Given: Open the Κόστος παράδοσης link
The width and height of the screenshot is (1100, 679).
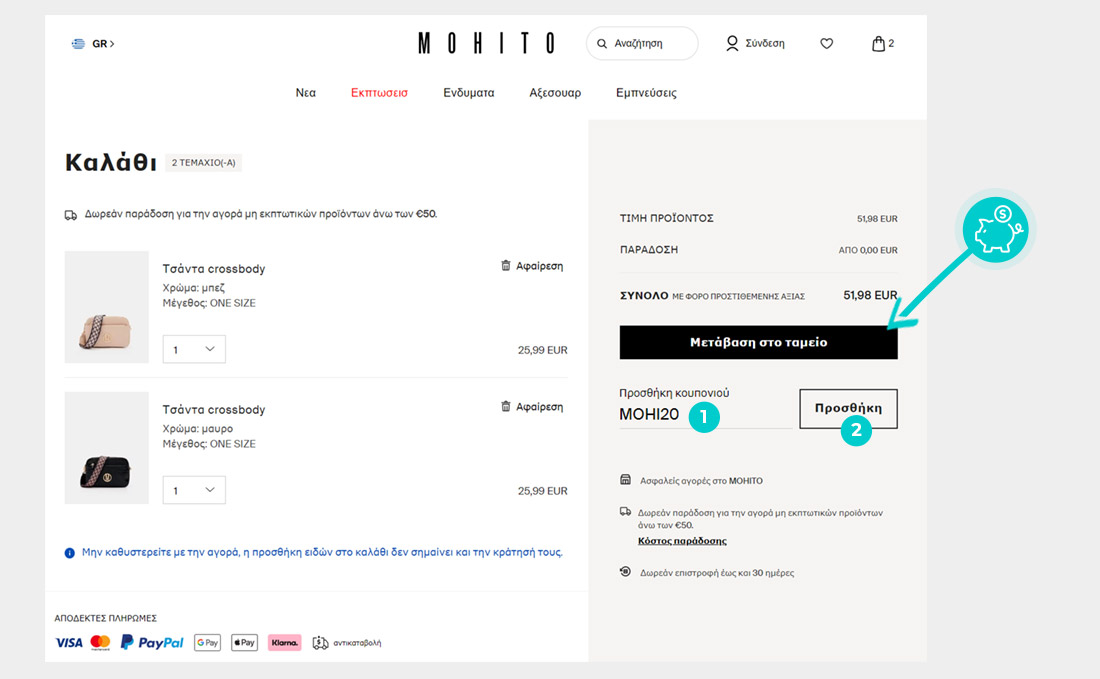Looking at the screenshot, I should (682, 541).
